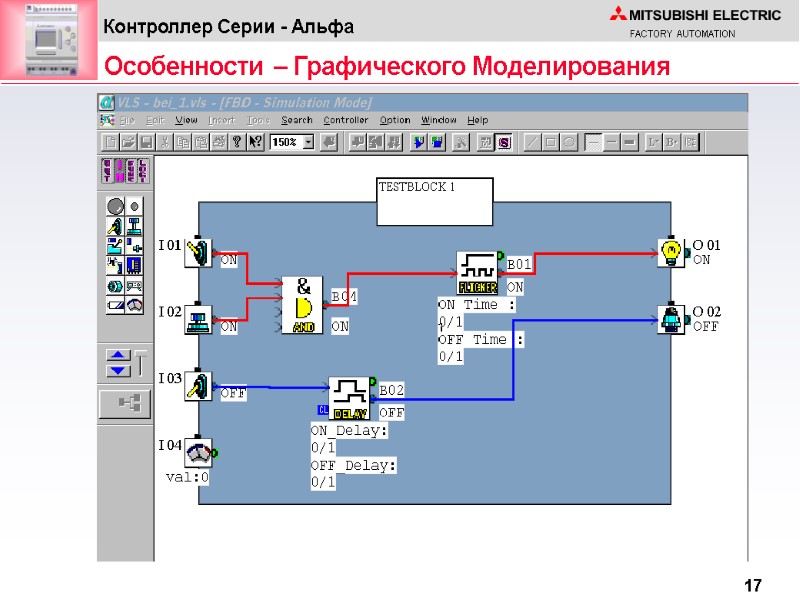Choose the medium line width button
The width and height of the screenshot is (800, 600).
coord(611,142)
